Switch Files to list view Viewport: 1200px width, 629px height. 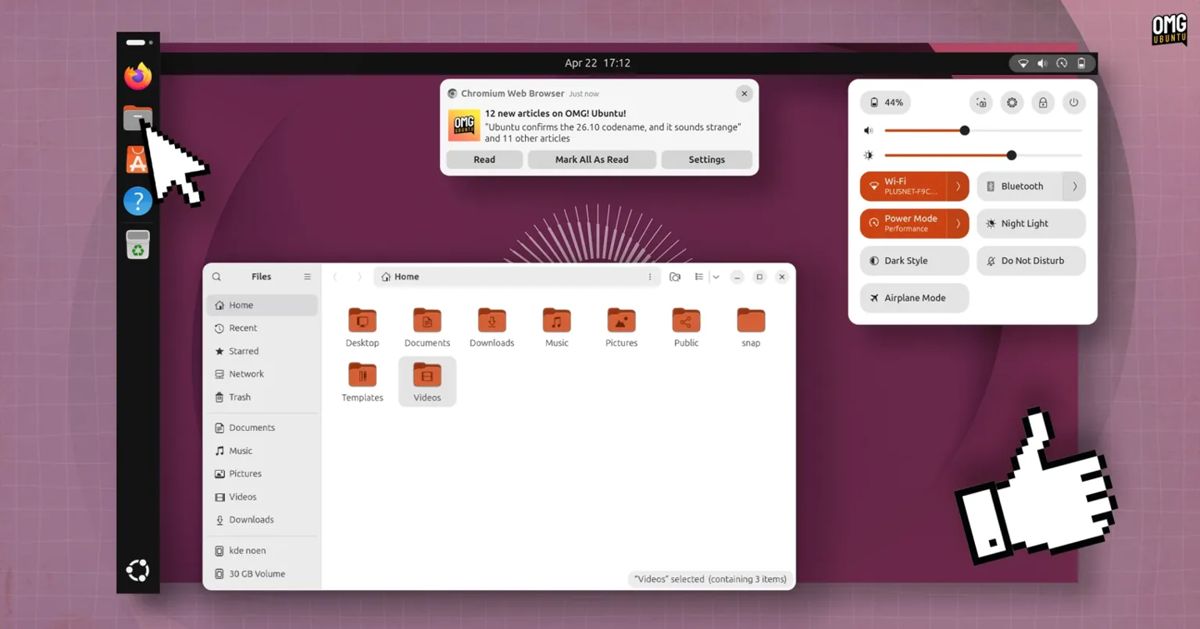(x=698, y=276)
